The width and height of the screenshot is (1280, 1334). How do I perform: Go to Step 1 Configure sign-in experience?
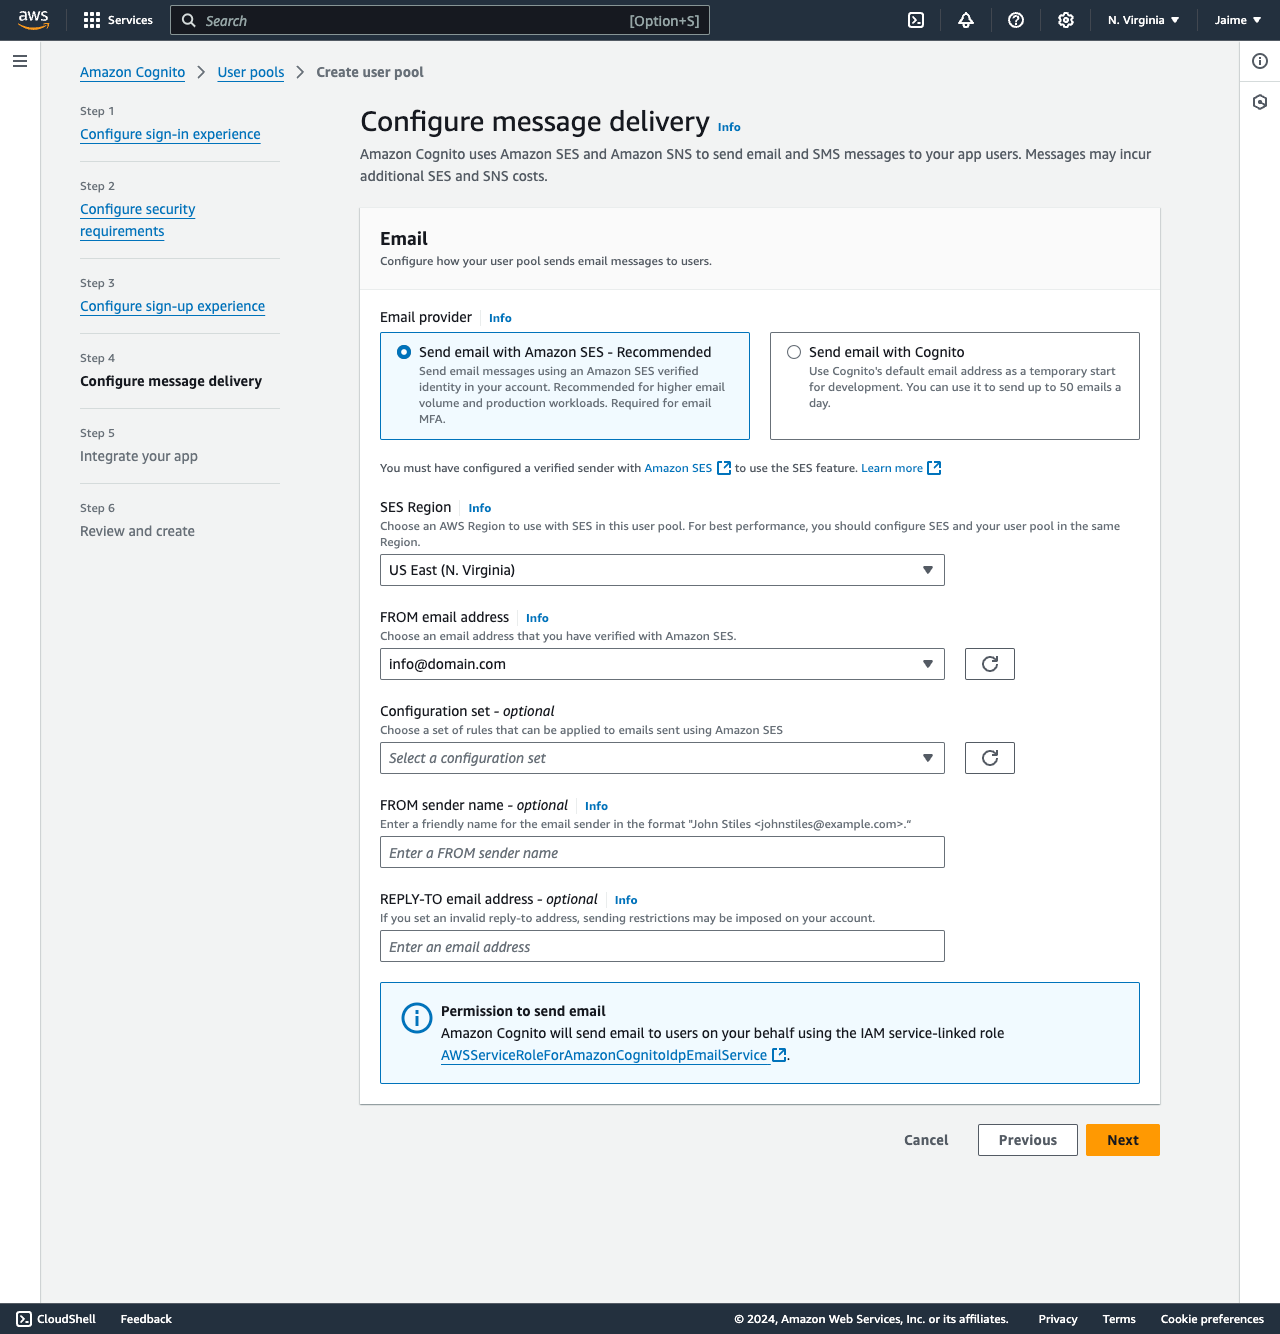pos(170,134)
